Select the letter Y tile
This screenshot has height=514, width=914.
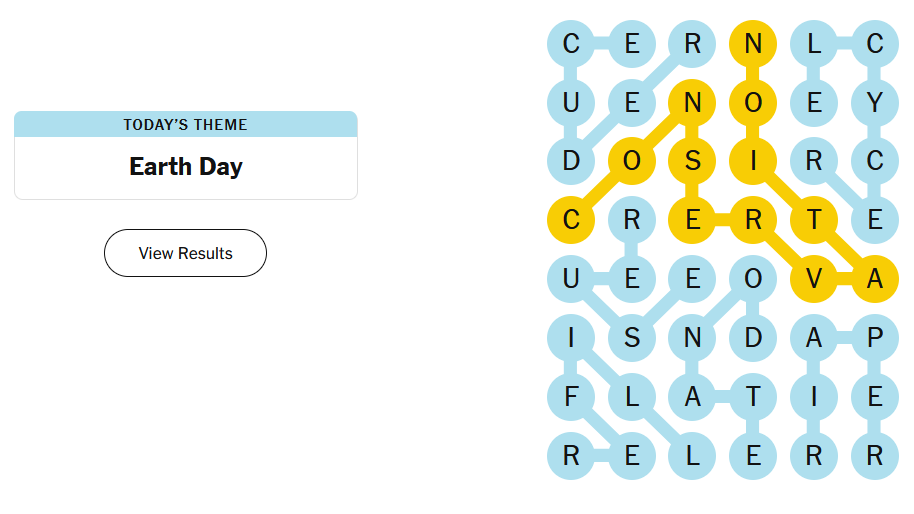(x=874, y=102)
